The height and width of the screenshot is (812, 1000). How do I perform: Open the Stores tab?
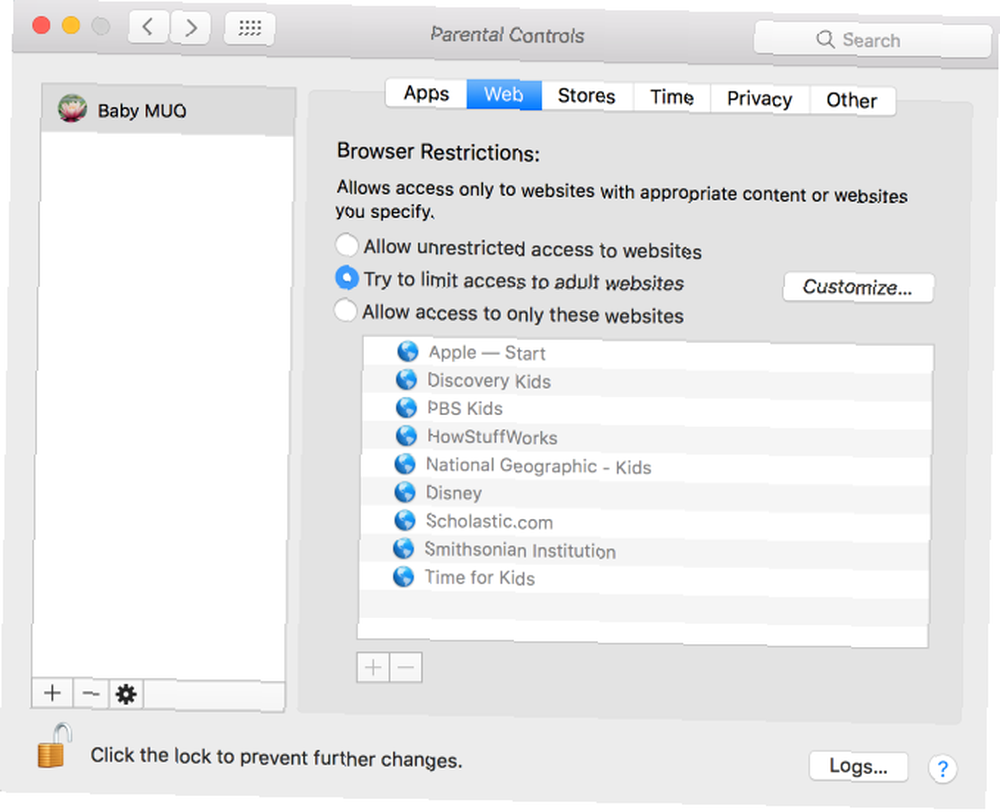tap(587, 96)
